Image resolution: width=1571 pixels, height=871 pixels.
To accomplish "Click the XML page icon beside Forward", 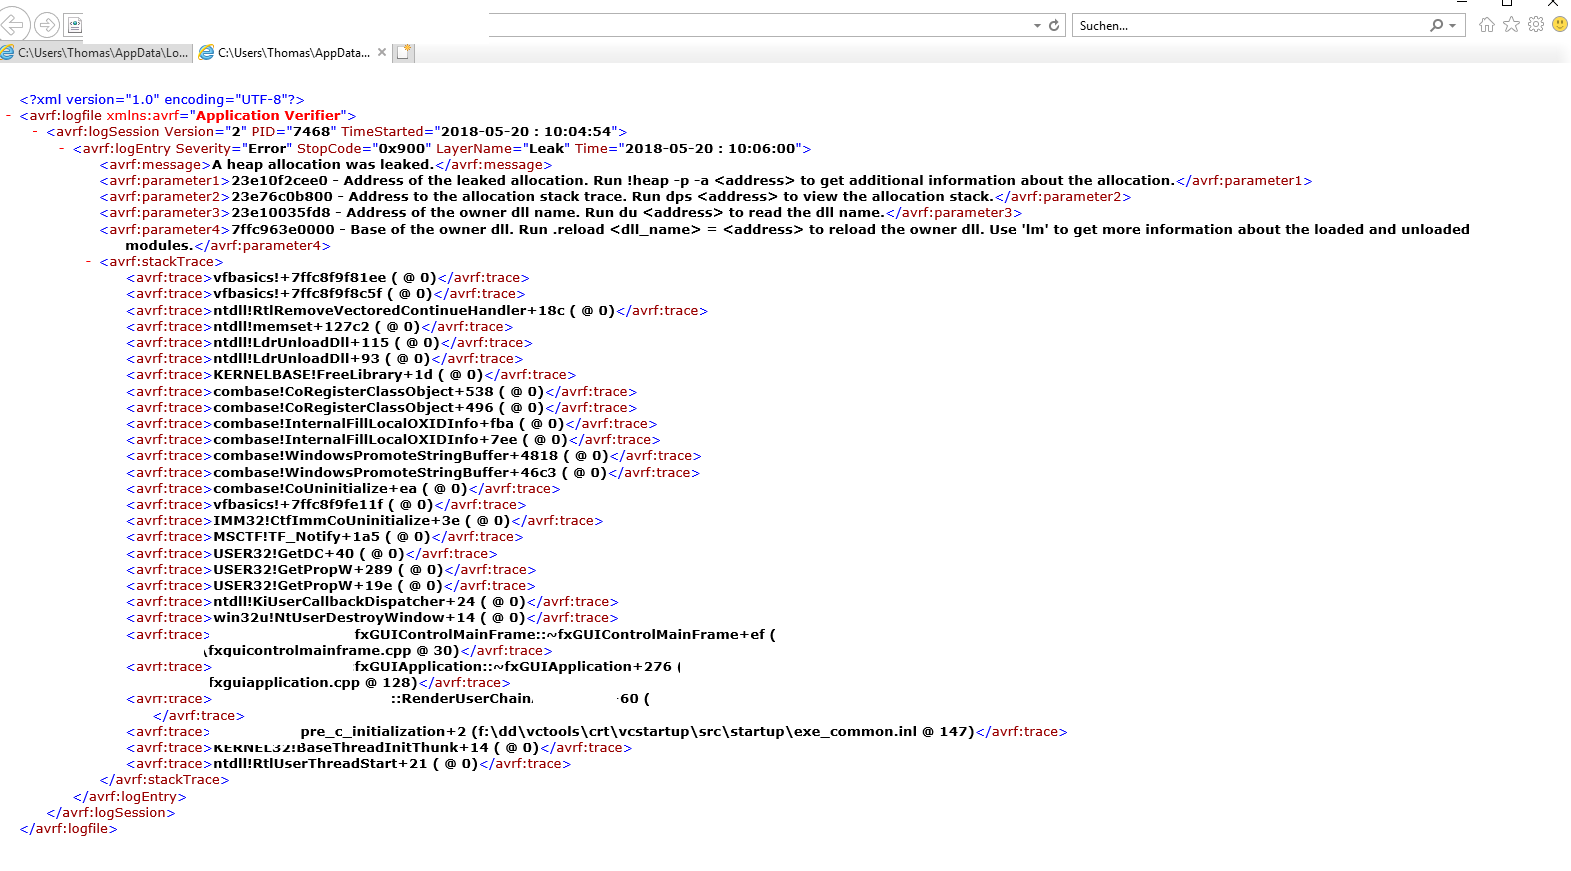I will click(x=74, y=25).
